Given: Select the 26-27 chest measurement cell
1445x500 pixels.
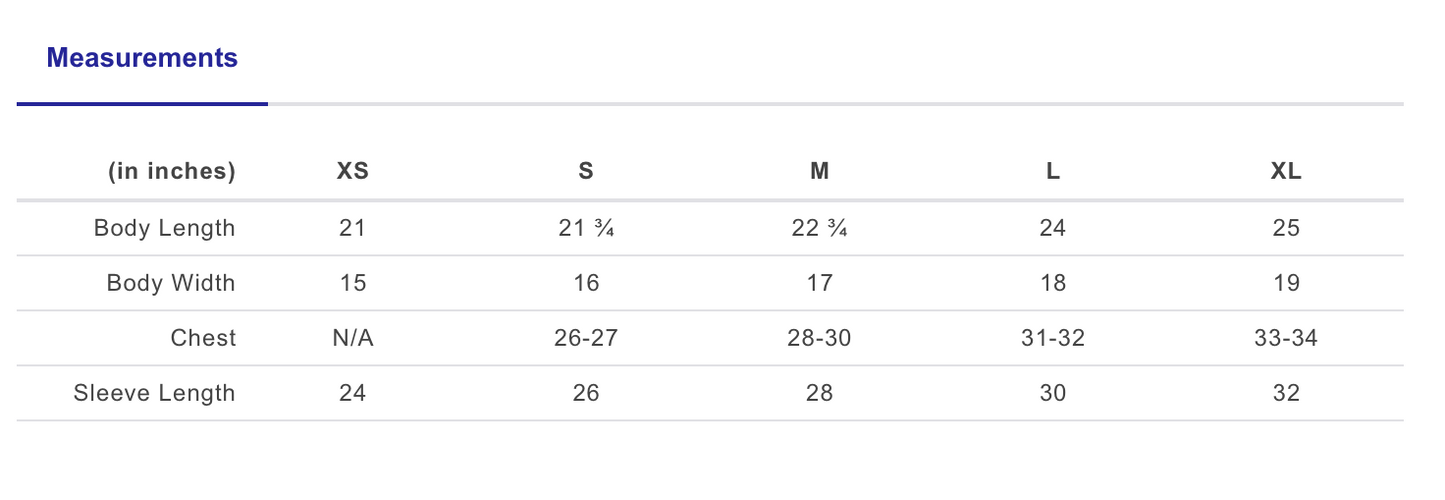Looking at the screenshot, I should pyautogui.click(x=586, y=338).
